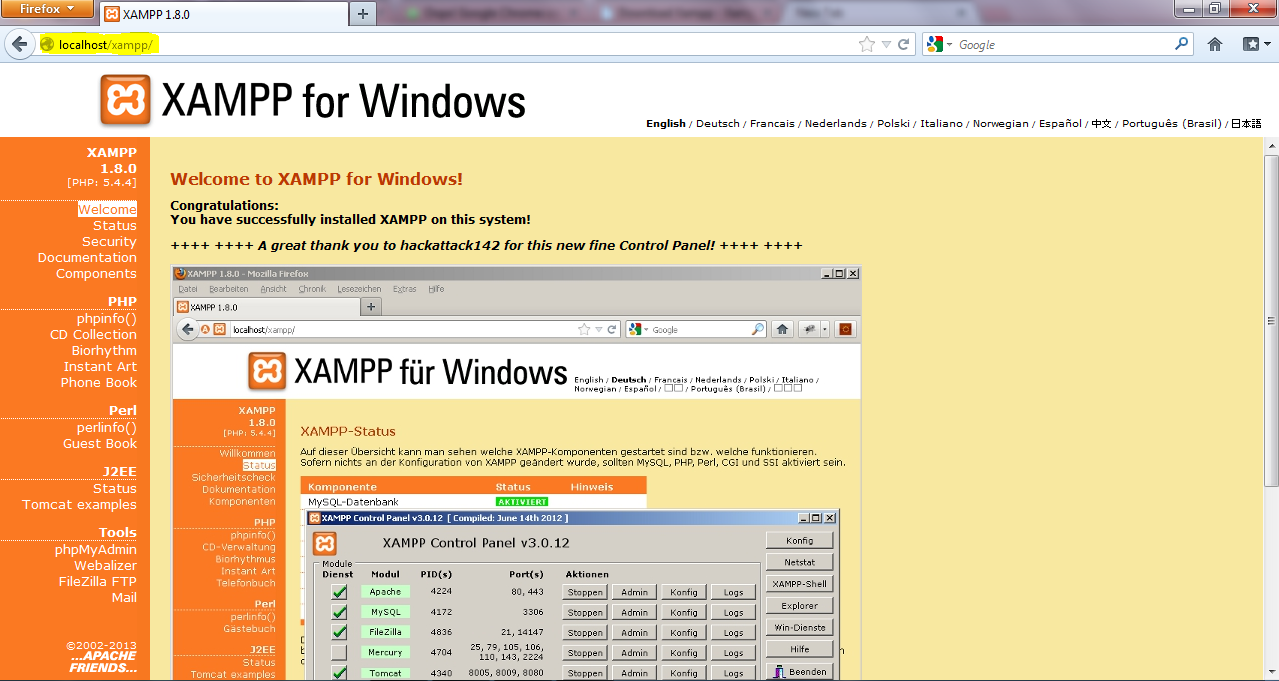Switch page language to Norwegian

[1001, 124]
